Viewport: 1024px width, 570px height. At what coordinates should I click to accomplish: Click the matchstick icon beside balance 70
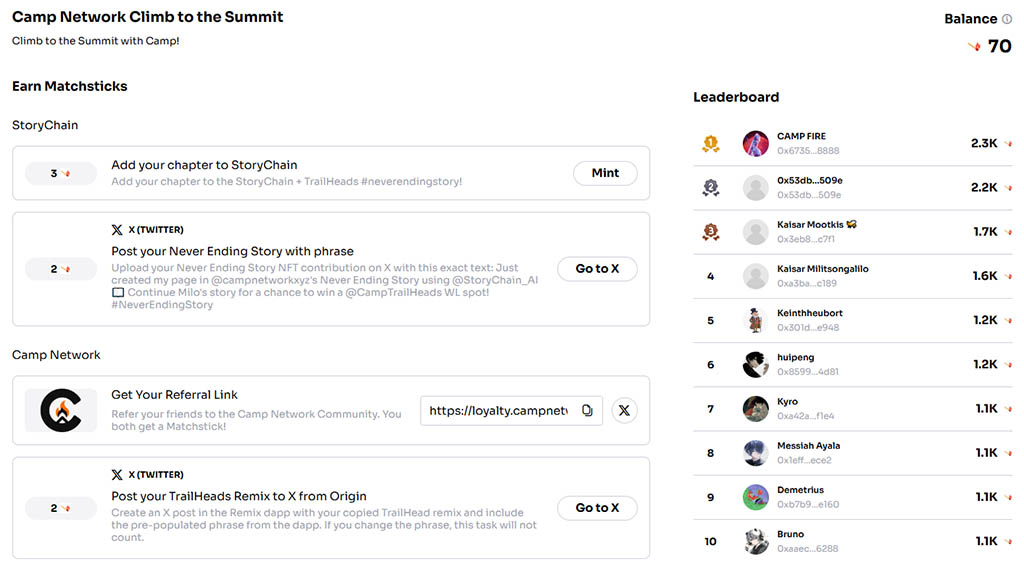click(974, 46)
